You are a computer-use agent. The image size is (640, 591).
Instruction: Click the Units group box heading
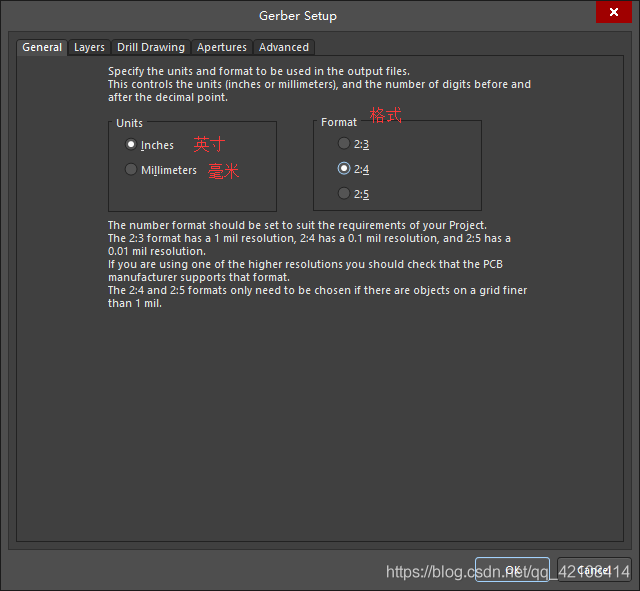click(x=129, y=123)
